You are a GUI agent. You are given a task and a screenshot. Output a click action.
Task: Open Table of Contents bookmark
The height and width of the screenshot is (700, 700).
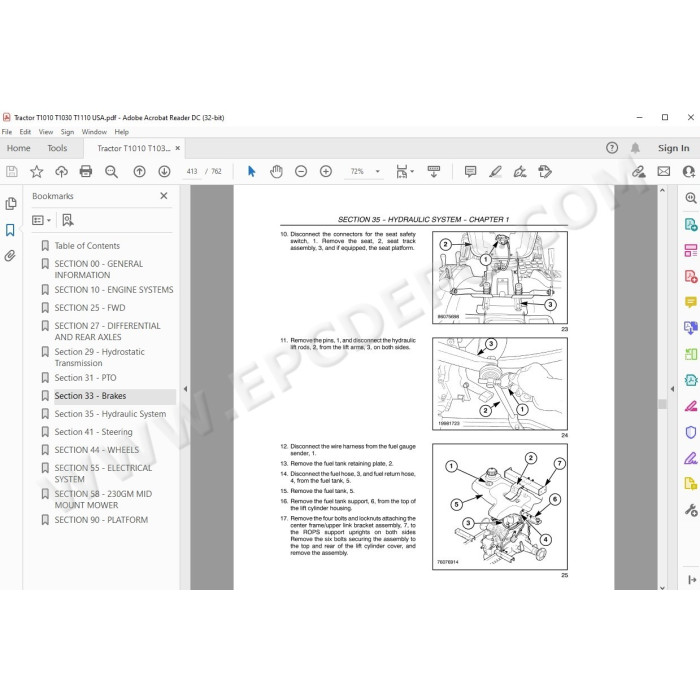(x=87, y=246)
